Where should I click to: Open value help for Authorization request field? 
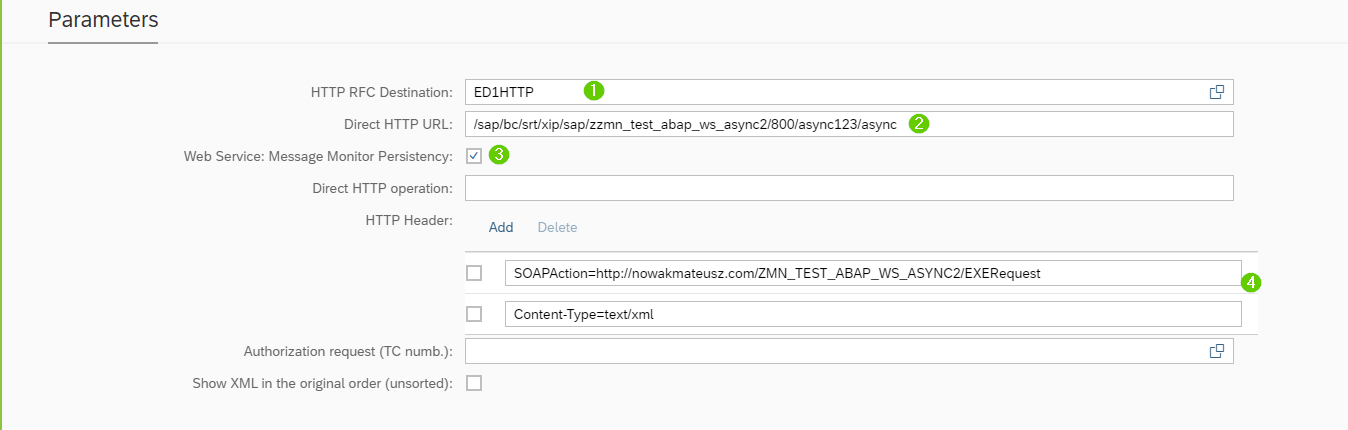(x=1217, y=351)
